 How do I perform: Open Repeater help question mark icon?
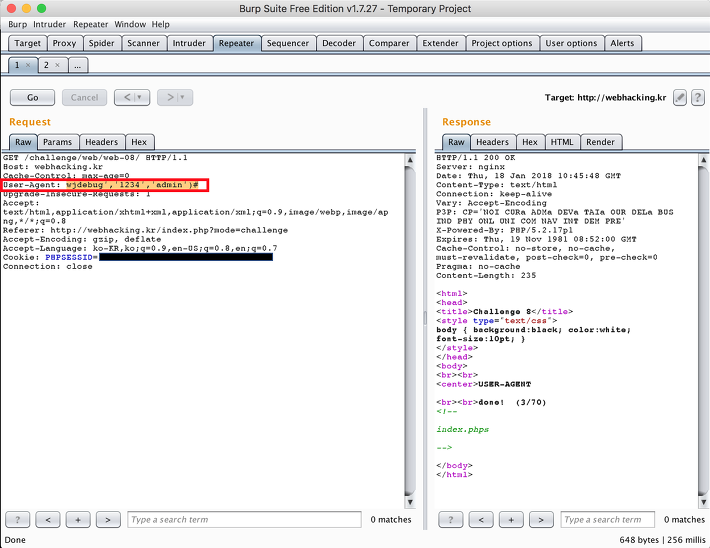pos(698,97)
